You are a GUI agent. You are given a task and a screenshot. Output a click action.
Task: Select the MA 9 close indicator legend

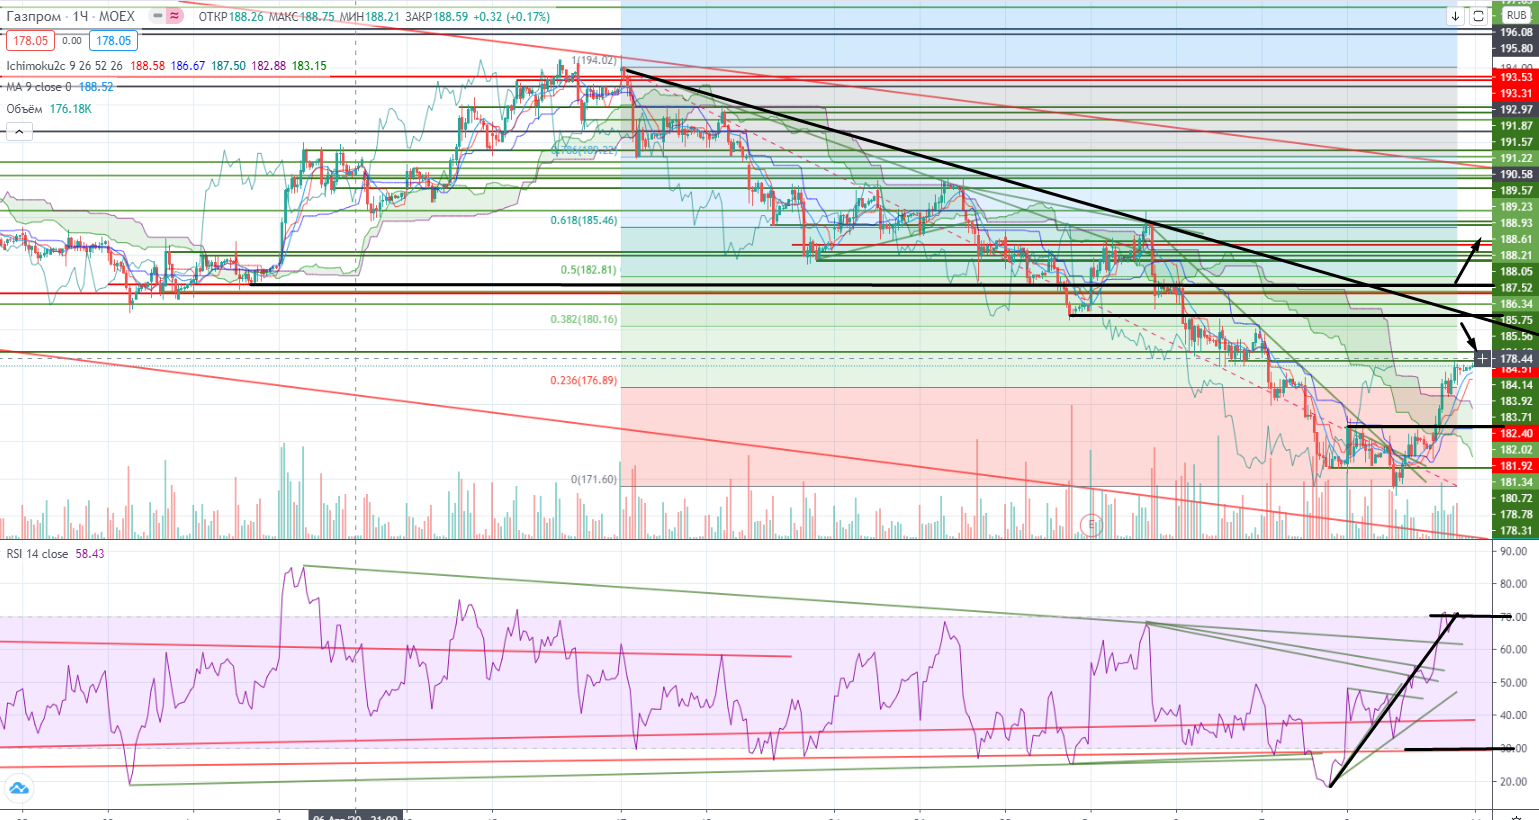click(40, 87)
